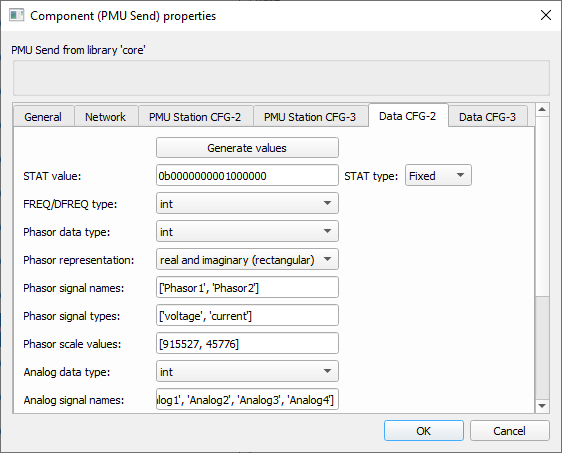Focus the STAT value input field

click(x=247, y=175)
